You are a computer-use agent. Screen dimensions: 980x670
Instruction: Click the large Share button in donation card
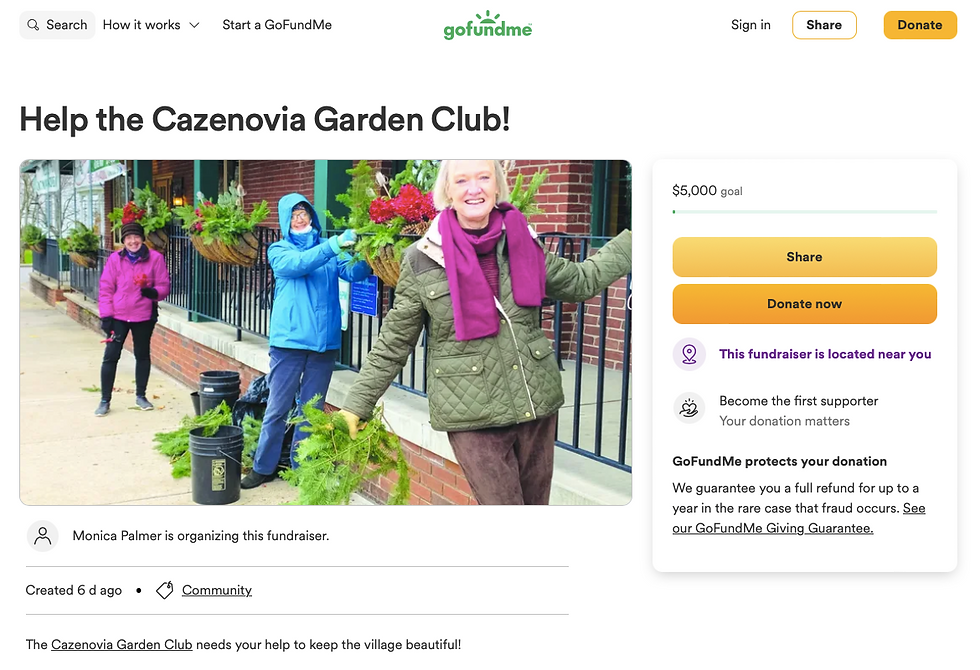[804, 257]
